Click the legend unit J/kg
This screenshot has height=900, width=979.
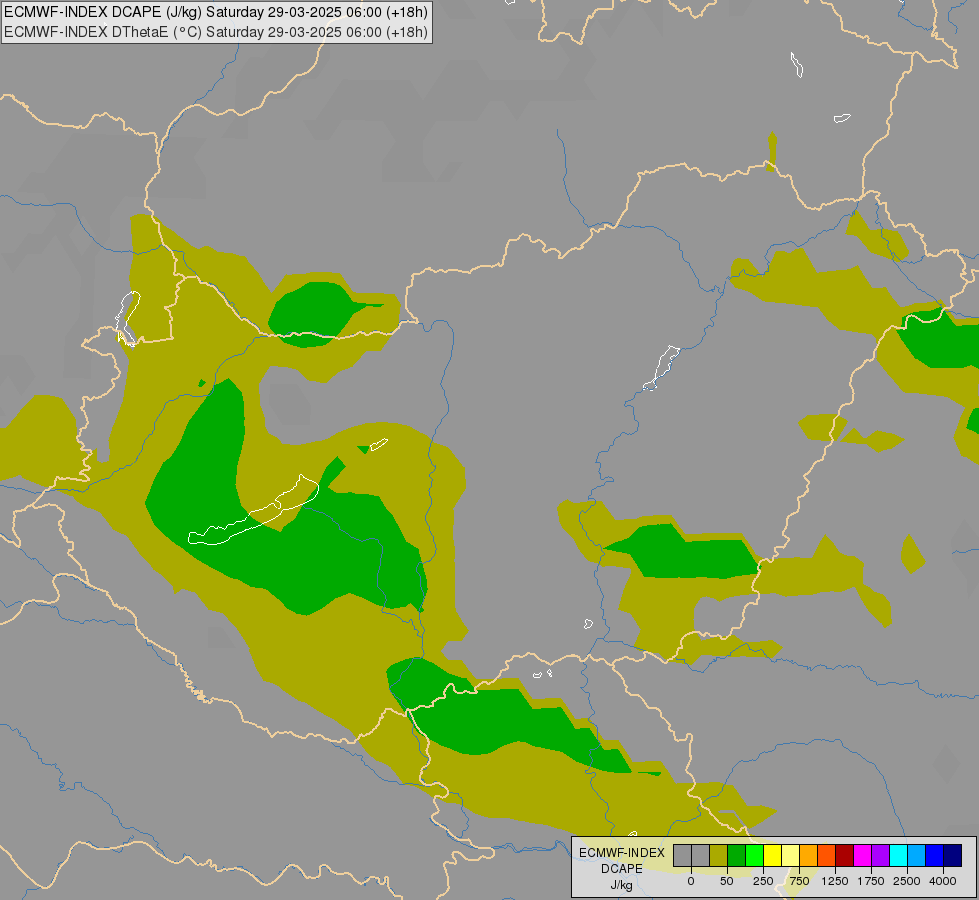tap(622, 886)
